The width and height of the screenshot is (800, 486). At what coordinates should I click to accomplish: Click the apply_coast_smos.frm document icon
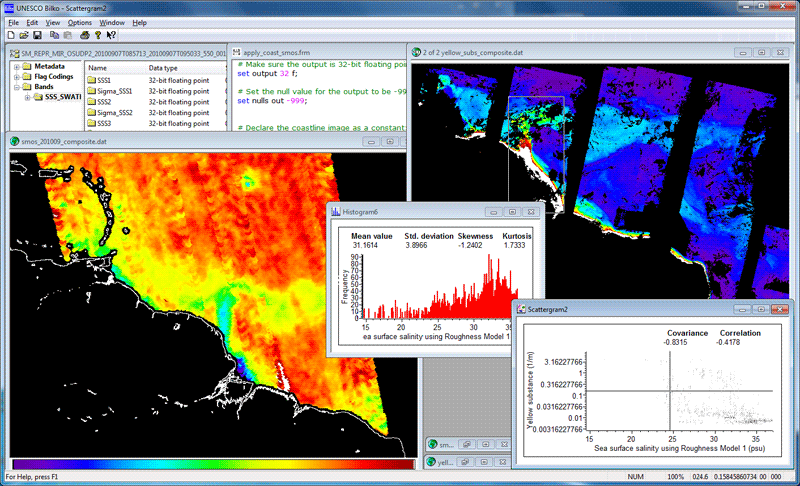(x=237, y=52)
